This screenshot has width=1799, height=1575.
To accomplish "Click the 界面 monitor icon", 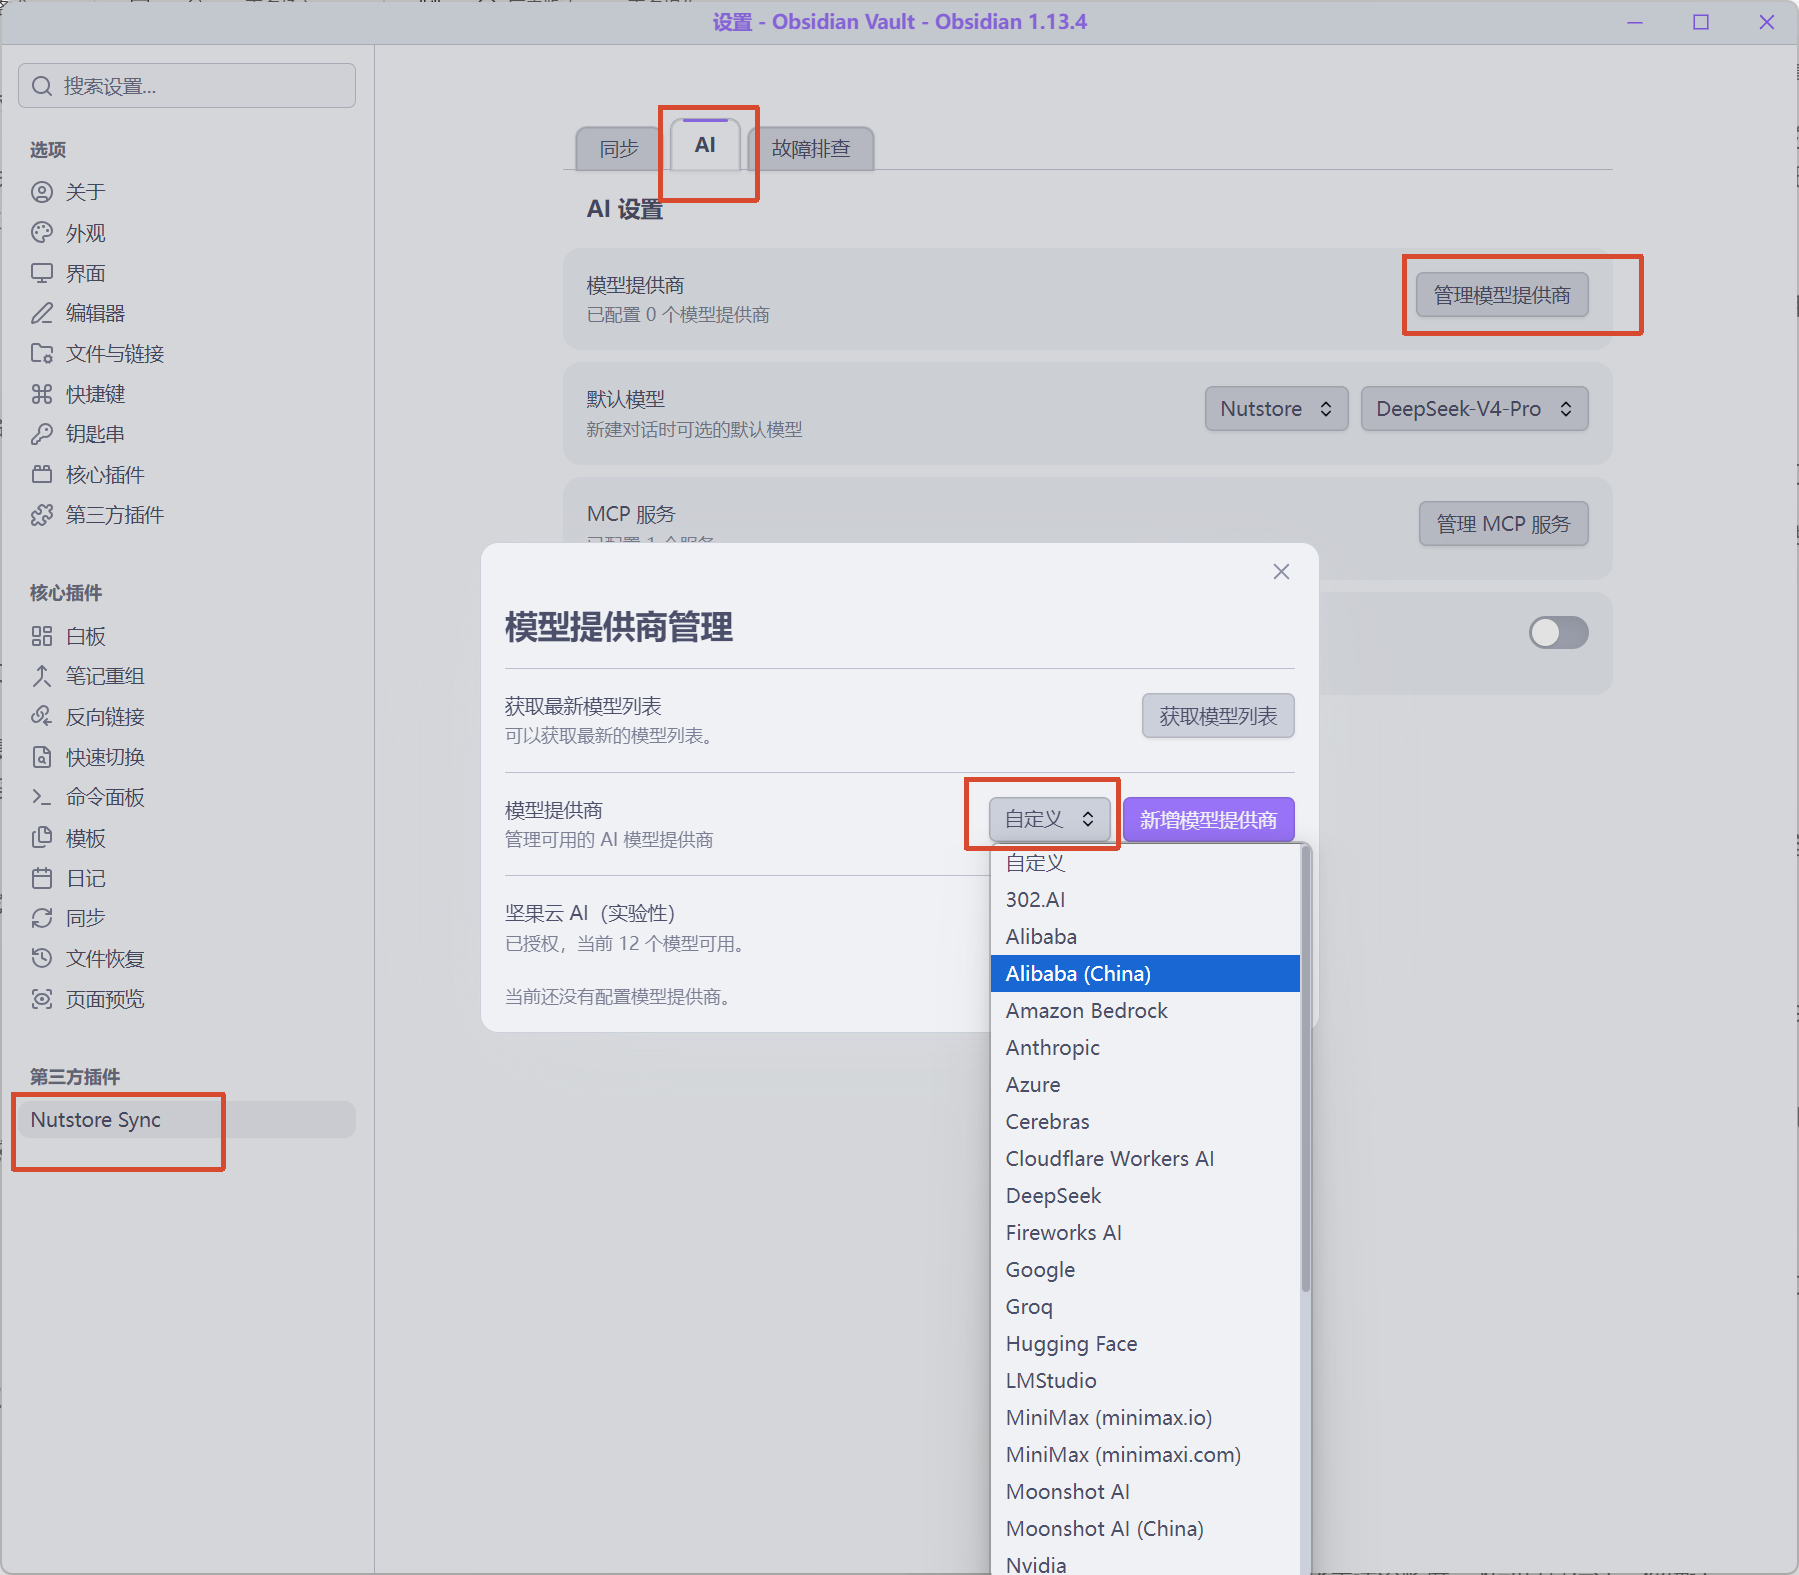I will [x=42, y=273].
